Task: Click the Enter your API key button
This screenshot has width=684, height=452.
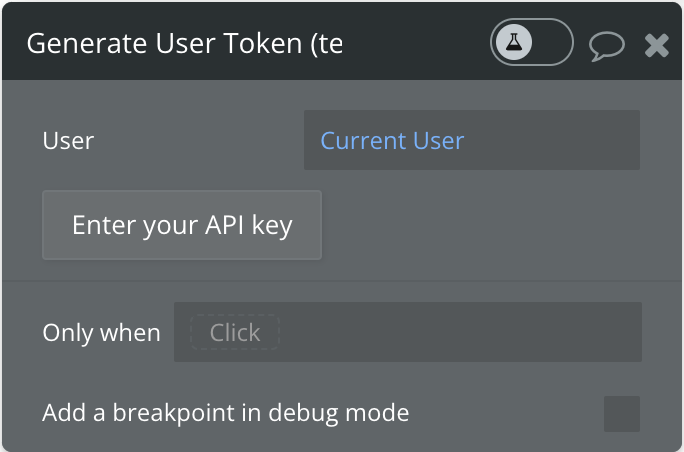Action: tap(182, 225)
